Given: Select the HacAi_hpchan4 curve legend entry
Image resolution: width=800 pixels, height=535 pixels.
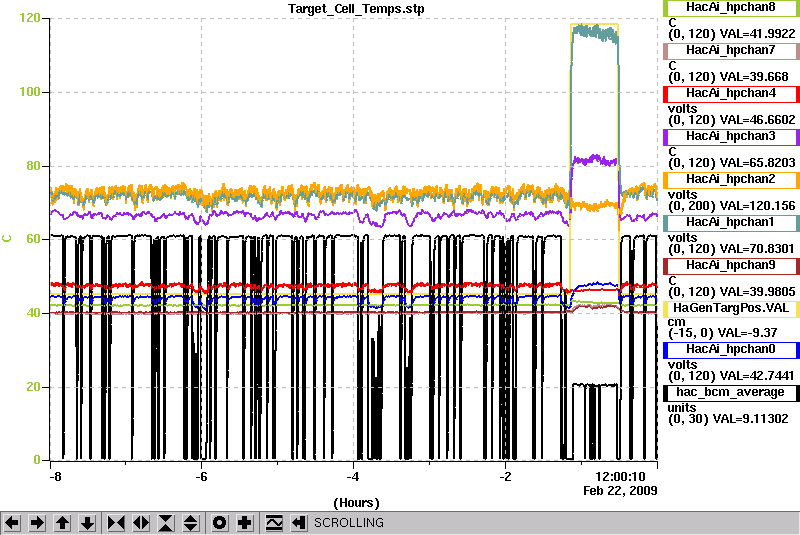Looking at the screenshot, I should pos(731,94).
